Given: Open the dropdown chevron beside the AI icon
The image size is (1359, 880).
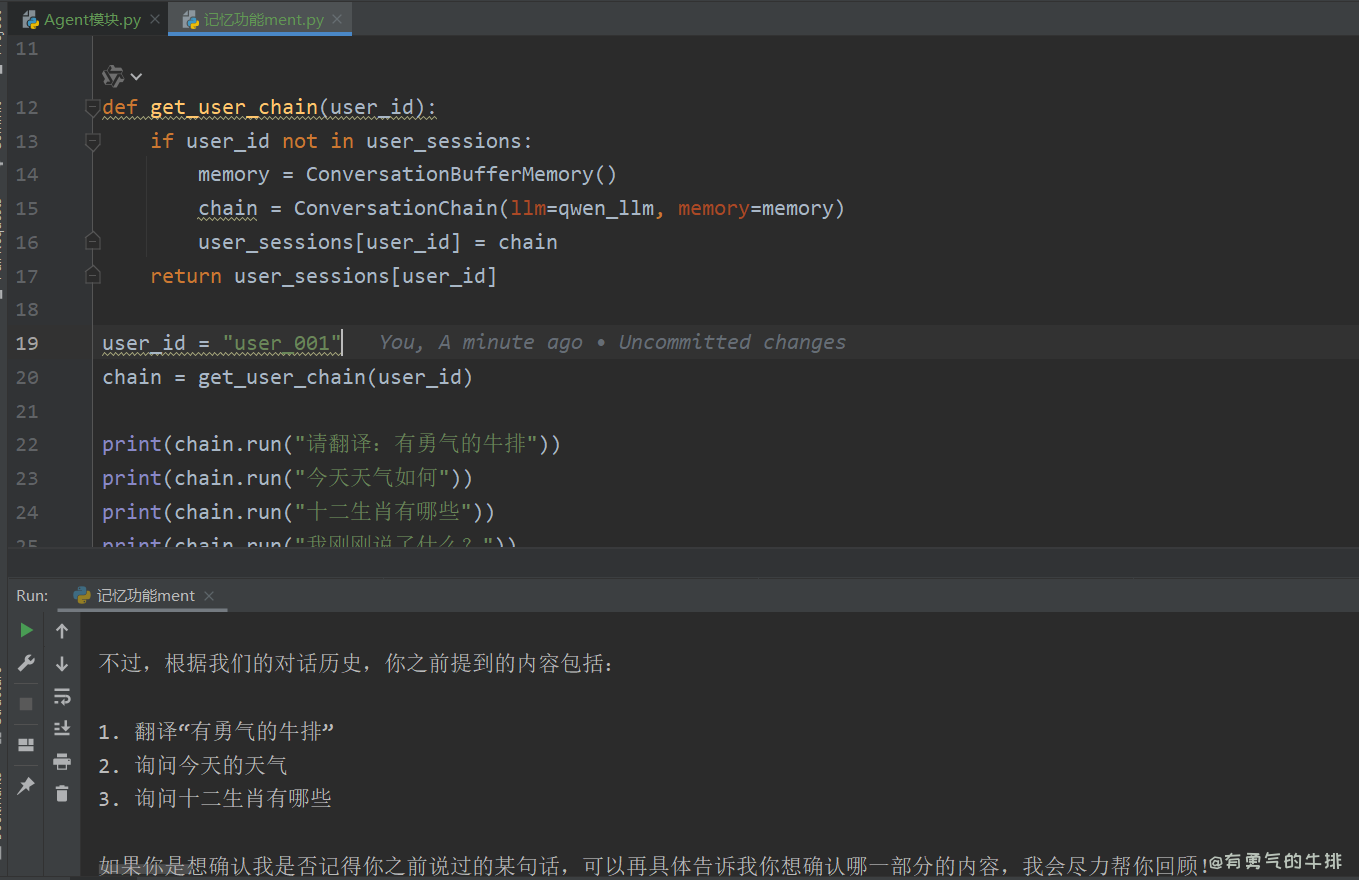Looking at the screenshot, I should (x=137, y=77).
